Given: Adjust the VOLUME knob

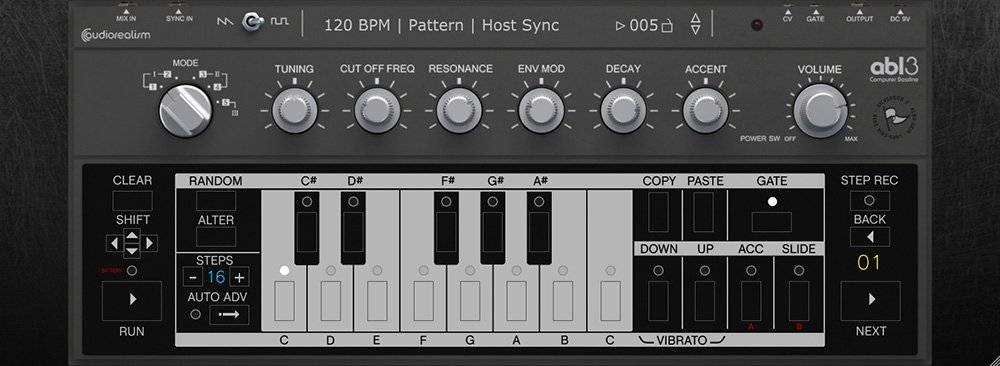Looking at the screenshot, I should (821, 111).
